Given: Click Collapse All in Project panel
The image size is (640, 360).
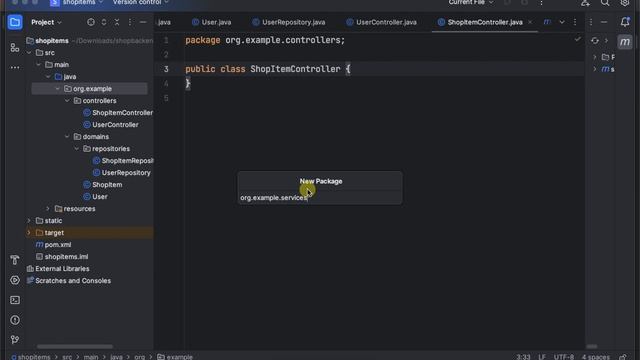Looking at the screenshot, I should pos(117,22).
